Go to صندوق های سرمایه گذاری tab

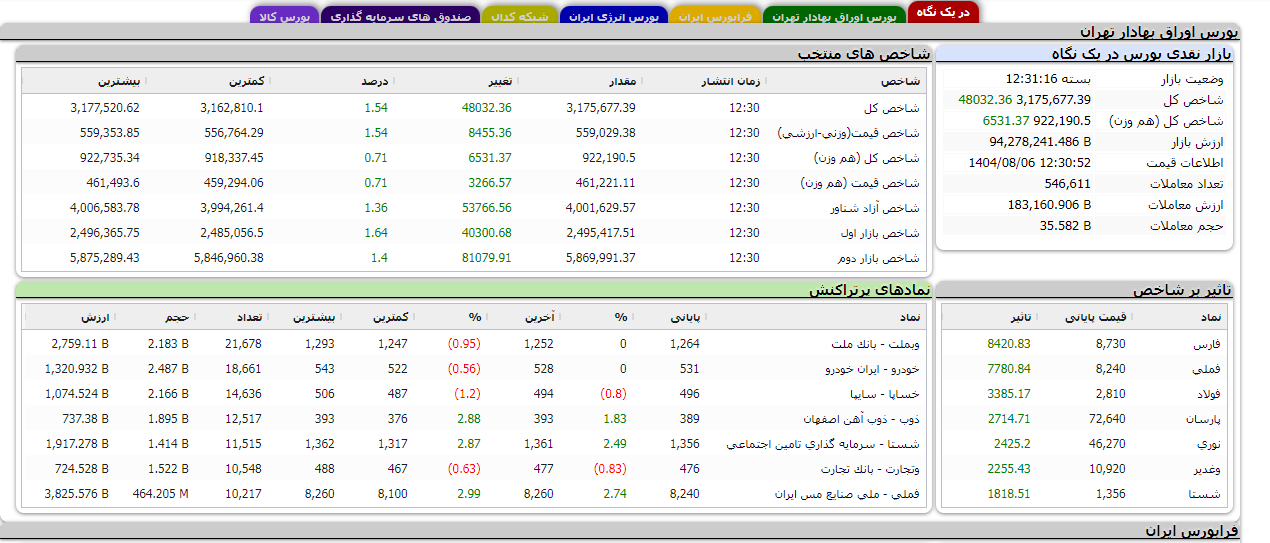399,17
